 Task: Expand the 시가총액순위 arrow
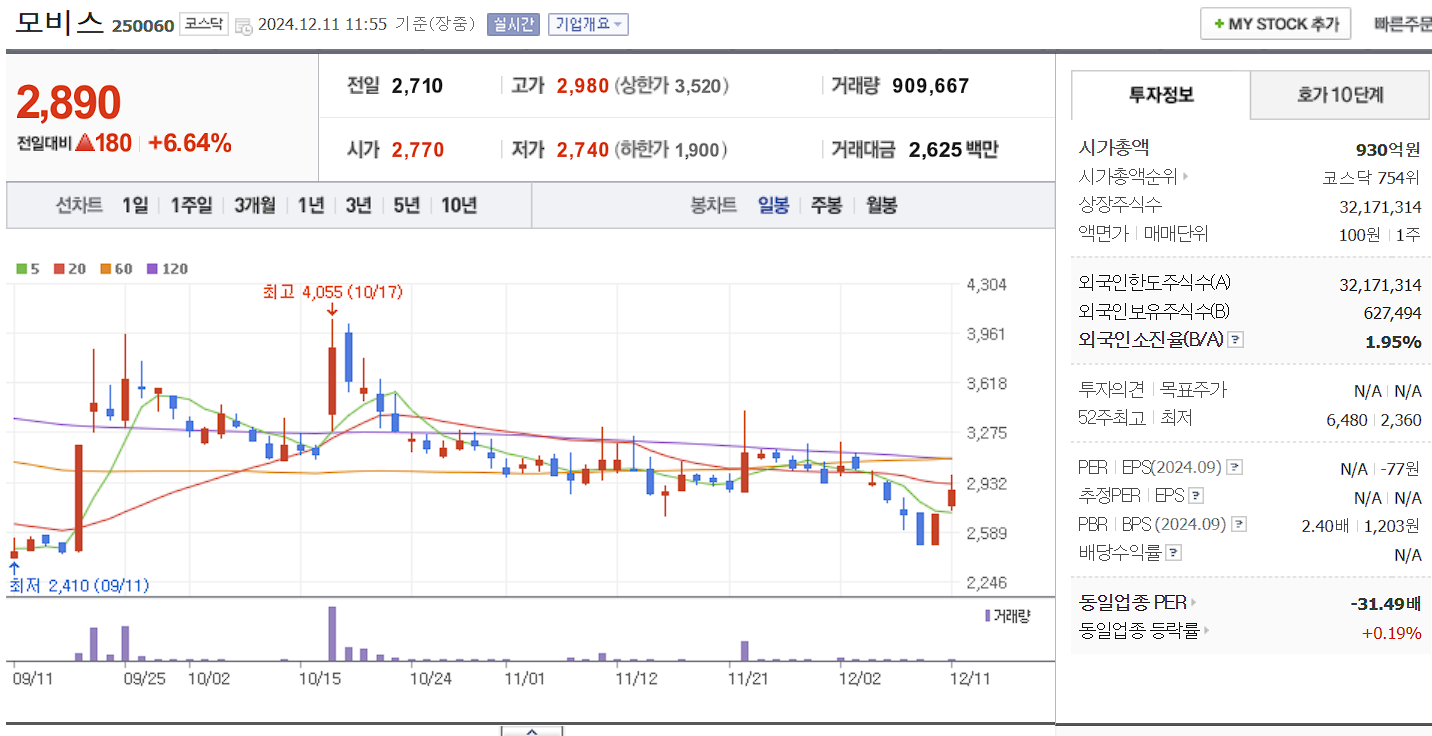(x=1186, y=177)
